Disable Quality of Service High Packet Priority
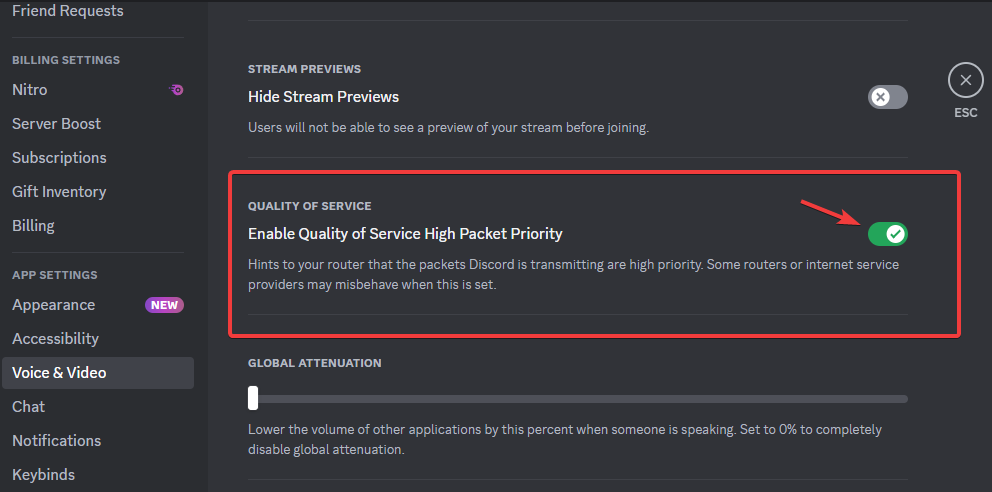The height and width of the screenshot is (492, 992). click(x=887, y=234)
